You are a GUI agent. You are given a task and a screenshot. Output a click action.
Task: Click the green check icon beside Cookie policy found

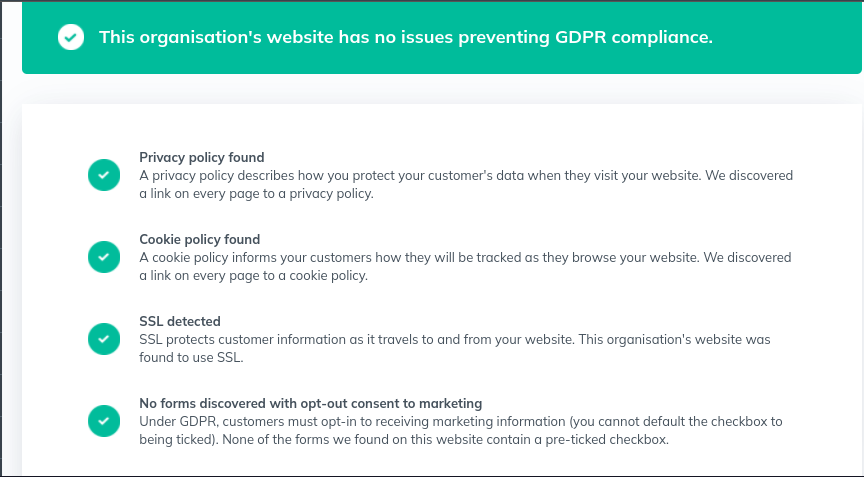103,257
